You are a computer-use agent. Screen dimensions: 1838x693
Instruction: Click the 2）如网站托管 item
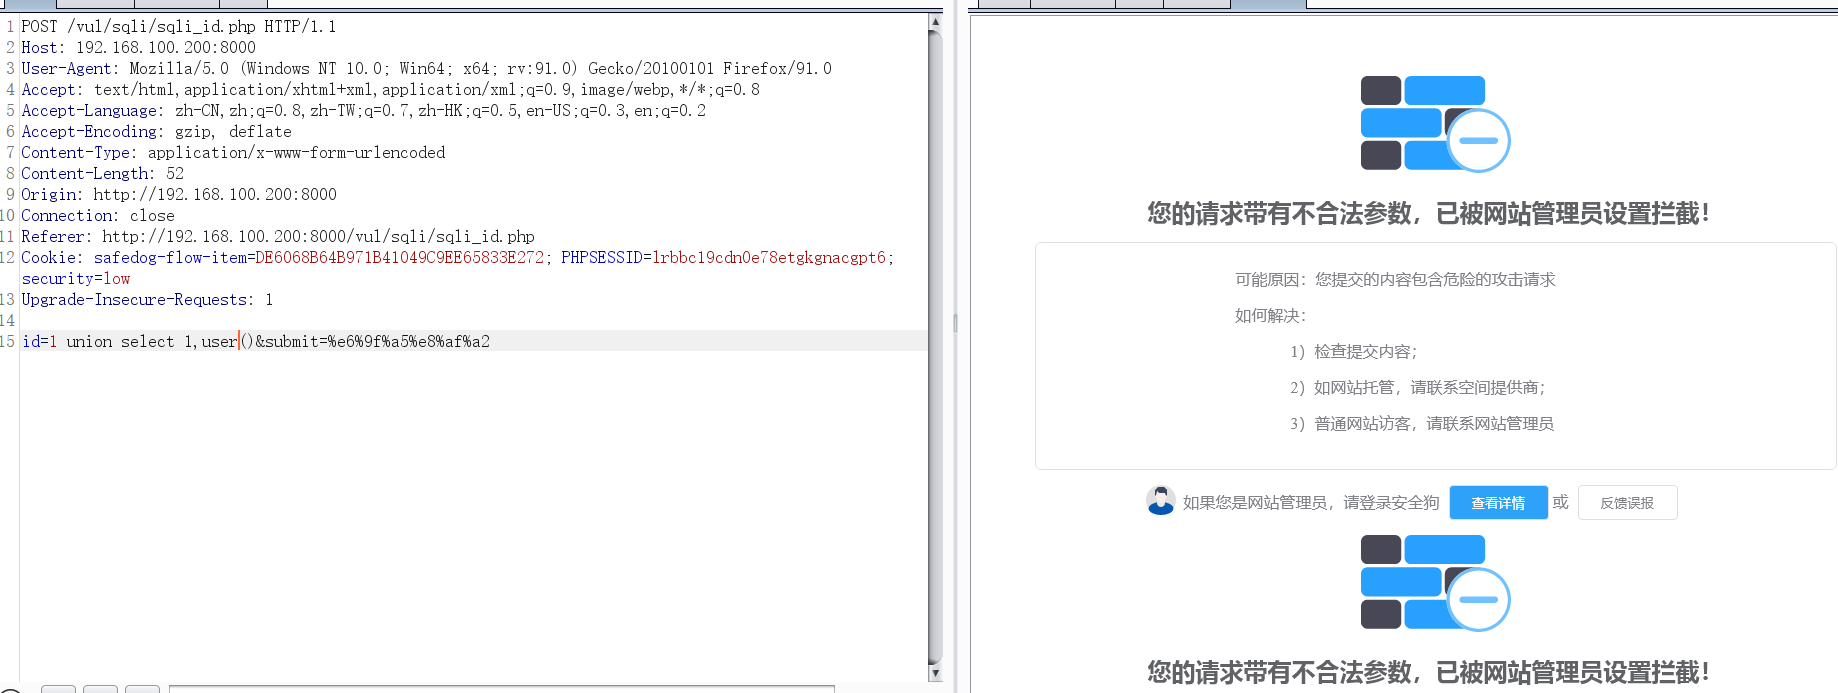point(1418,387)
